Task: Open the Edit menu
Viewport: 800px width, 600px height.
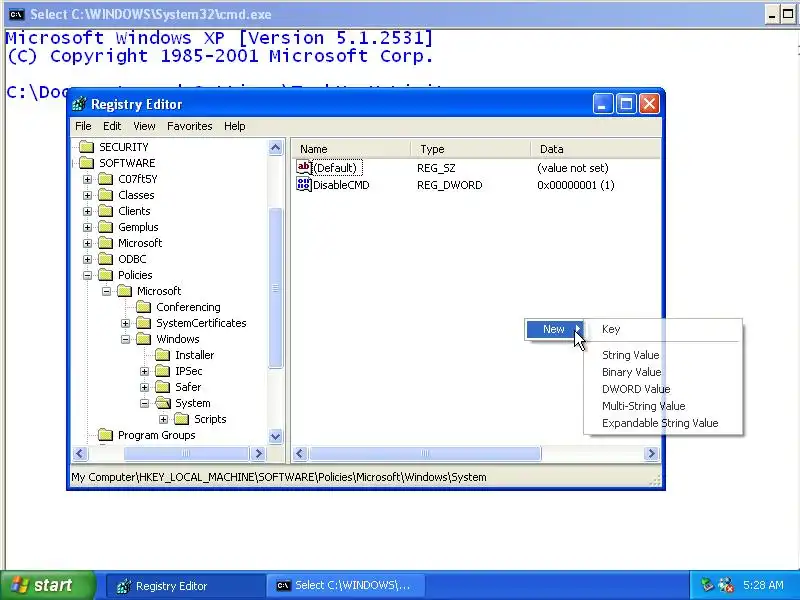Action: (112, 126)
